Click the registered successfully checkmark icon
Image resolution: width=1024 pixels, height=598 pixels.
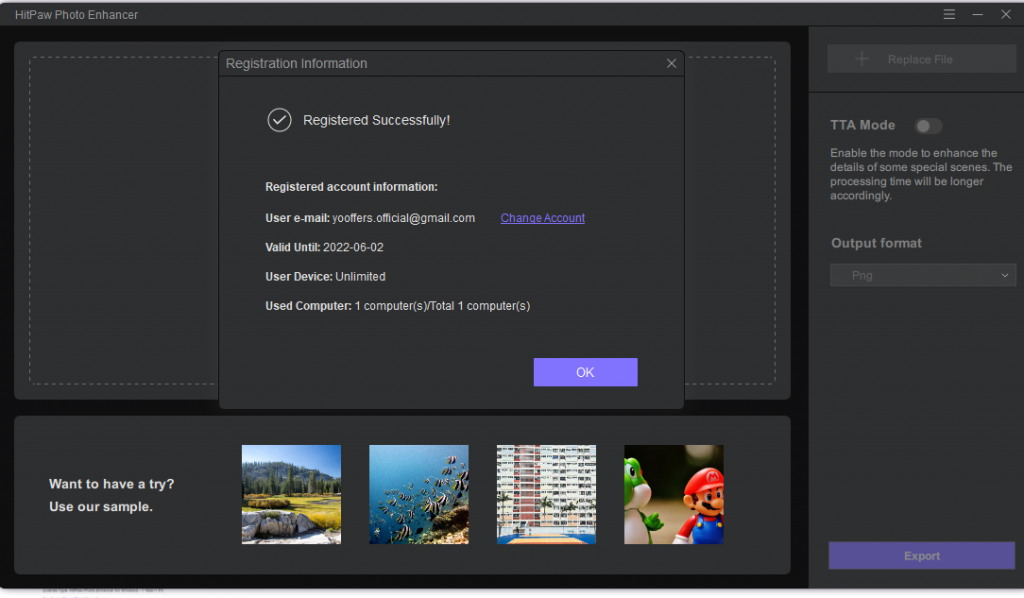tap(280, 120)
